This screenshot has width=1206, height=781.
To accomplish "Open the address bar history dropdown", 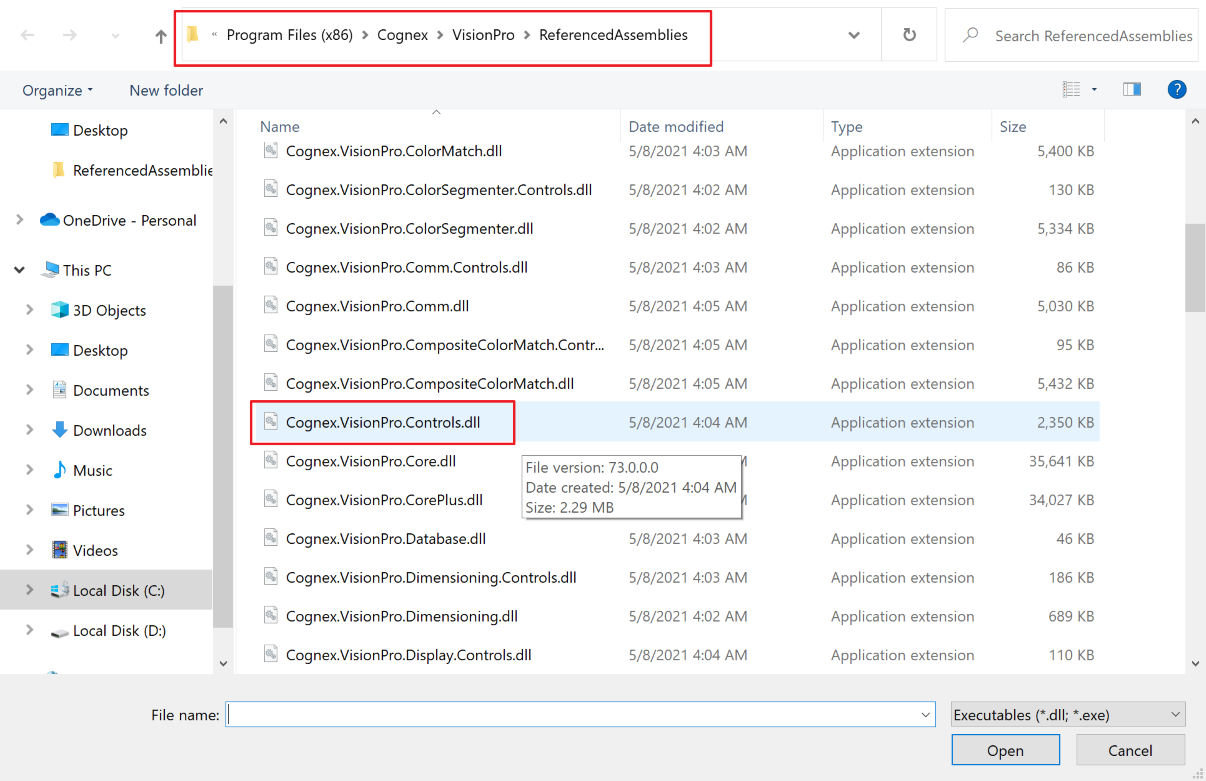I will (x=853, y=34).
